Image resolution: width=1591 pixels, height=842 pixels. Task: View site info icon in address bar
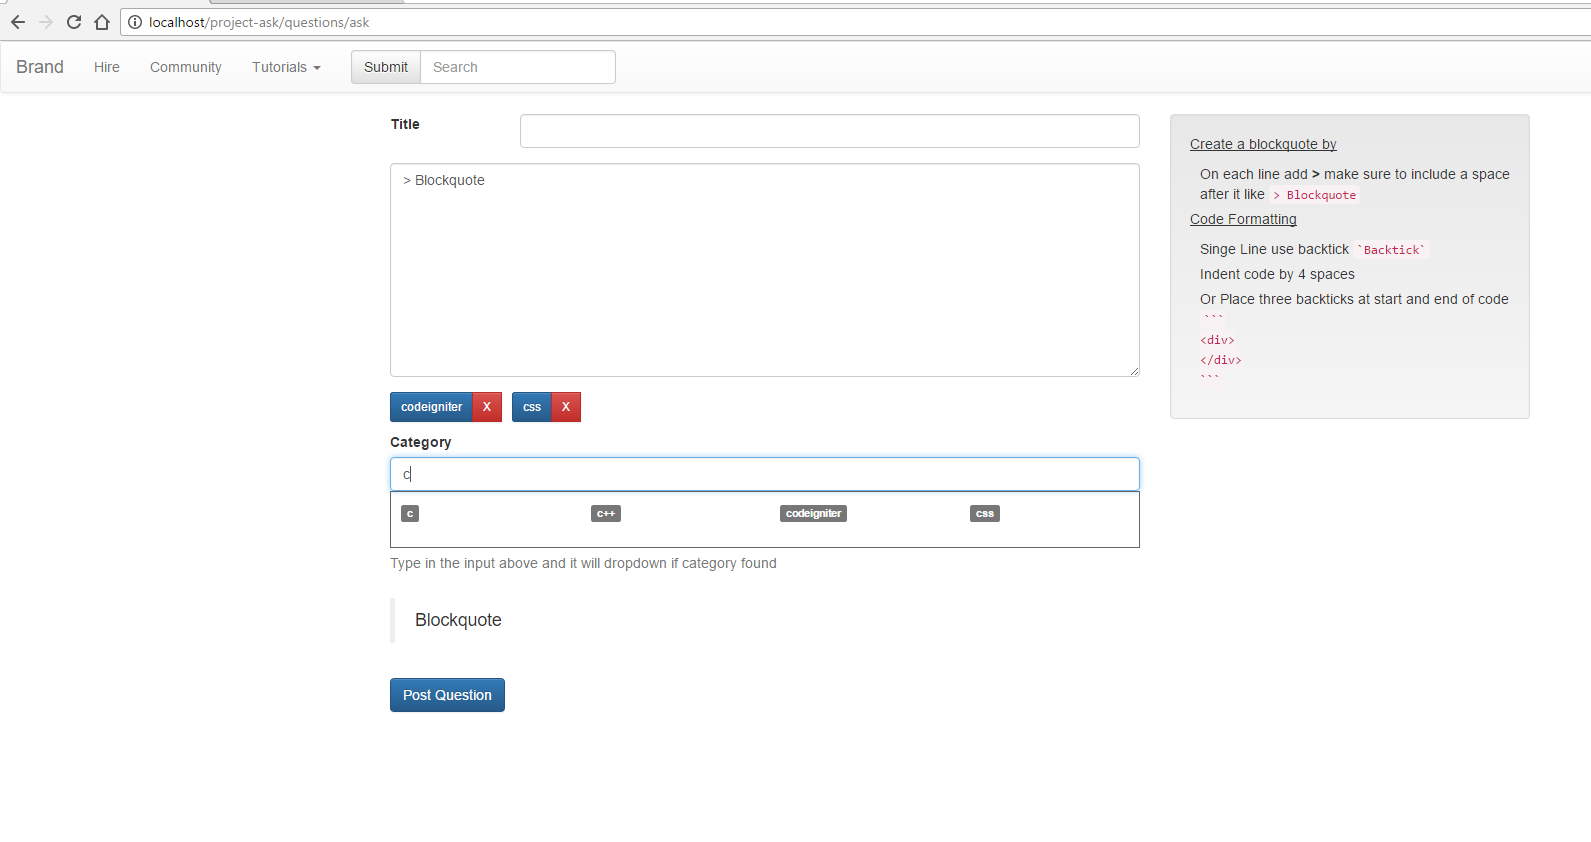(x=135, y=22)
